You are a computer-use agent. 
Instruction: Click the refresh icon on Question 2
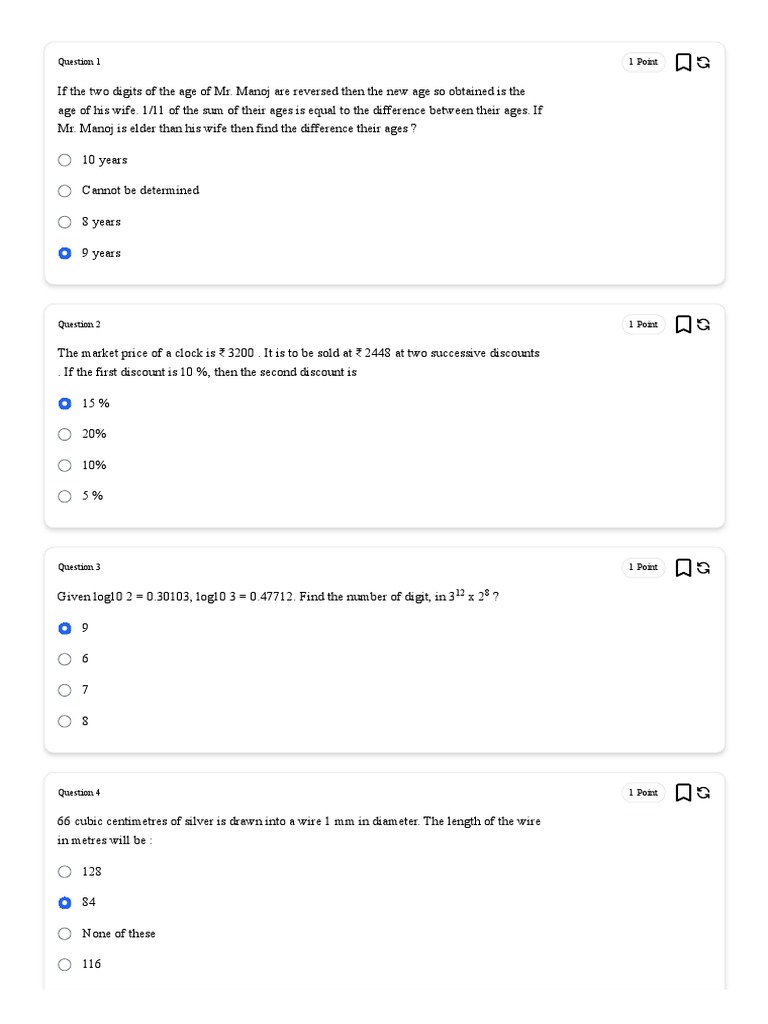(703, 324)
